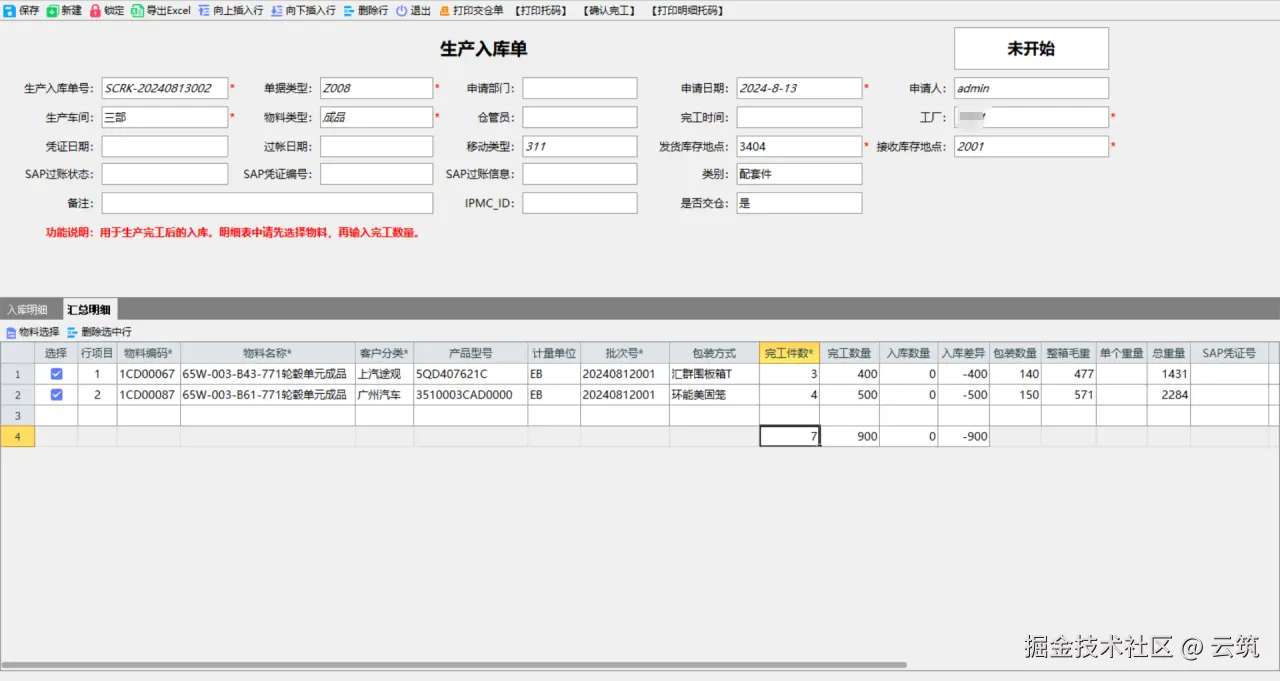Click the 【打印托码】 button
1280x681 pixels.
coord(541,11)
